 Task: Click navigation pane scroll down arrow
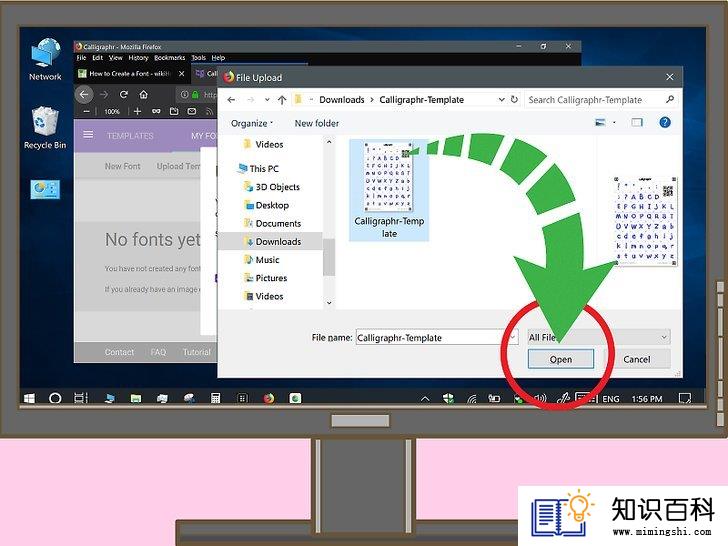329,303
